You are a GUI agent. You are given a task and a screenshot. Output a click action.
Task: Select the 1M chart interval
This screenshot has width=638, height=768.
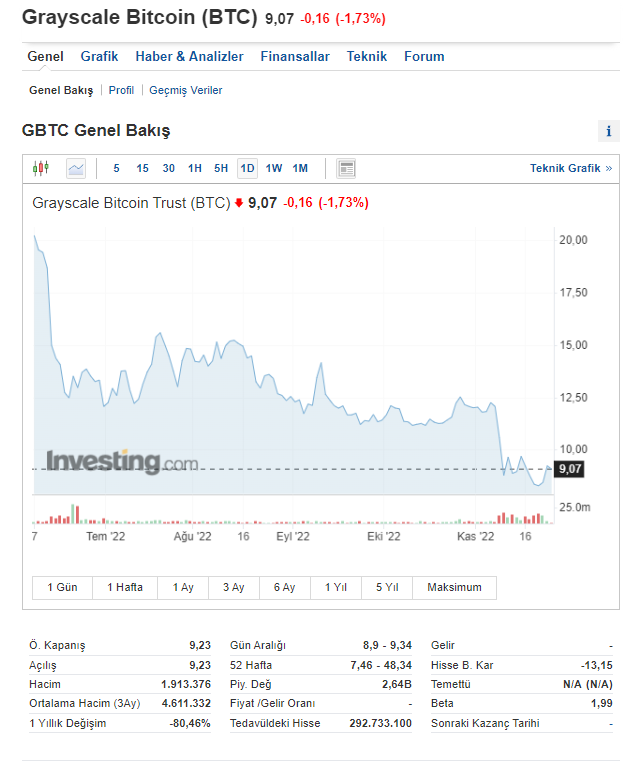(300, 168)
